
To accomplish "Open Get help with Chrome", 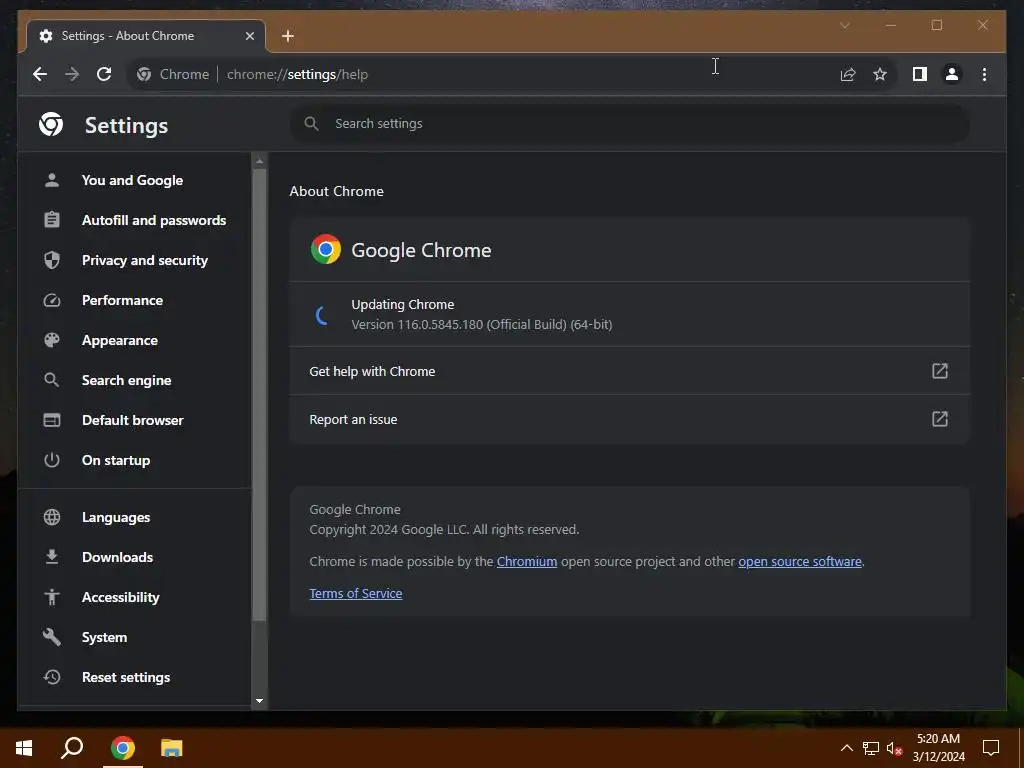I will pos(630,371).
